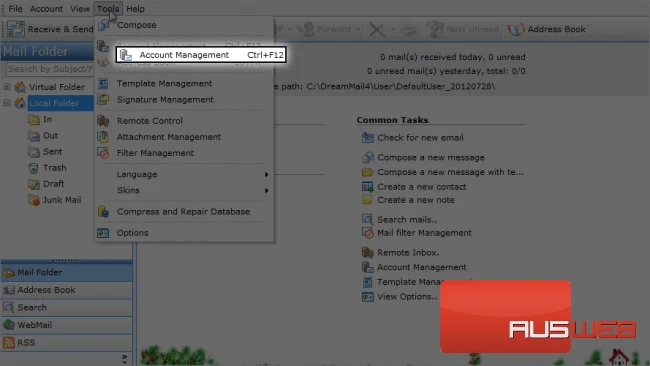
Task: Open Remote Control from Tools menu
Action: (149, 121)
